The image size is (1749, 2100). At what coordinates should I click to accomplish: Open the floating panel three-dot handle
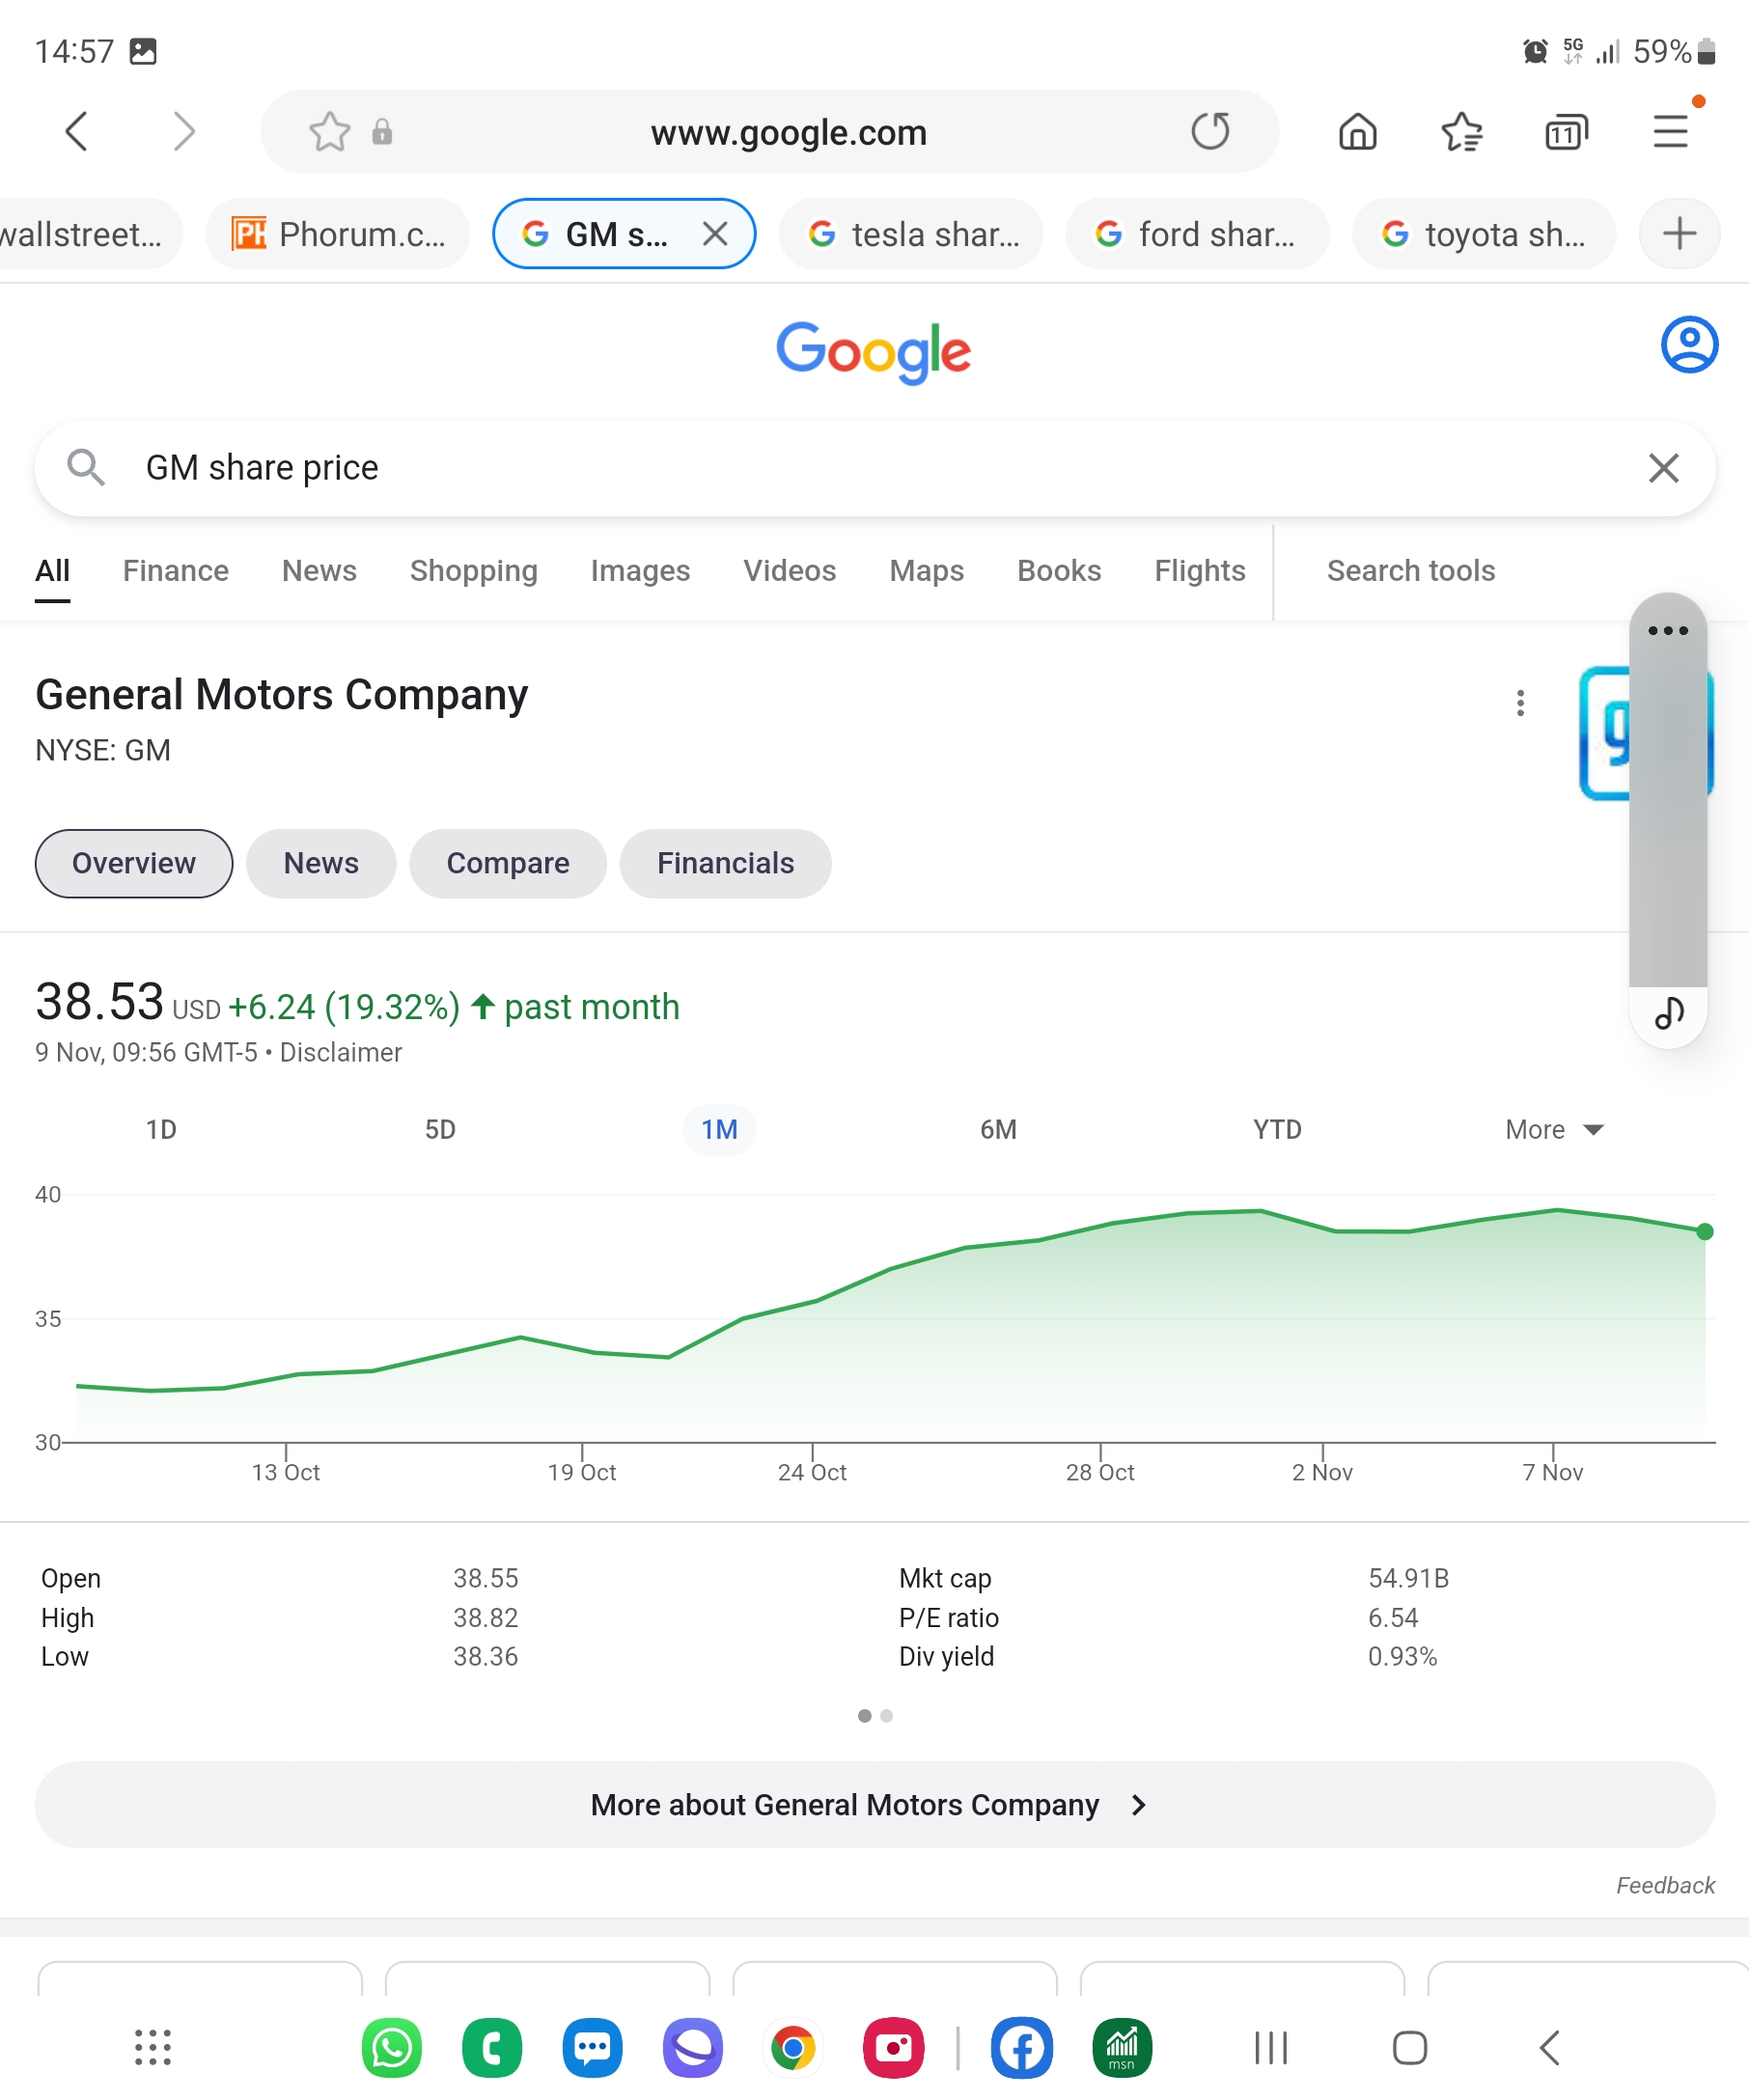[x=1667, y=630]
